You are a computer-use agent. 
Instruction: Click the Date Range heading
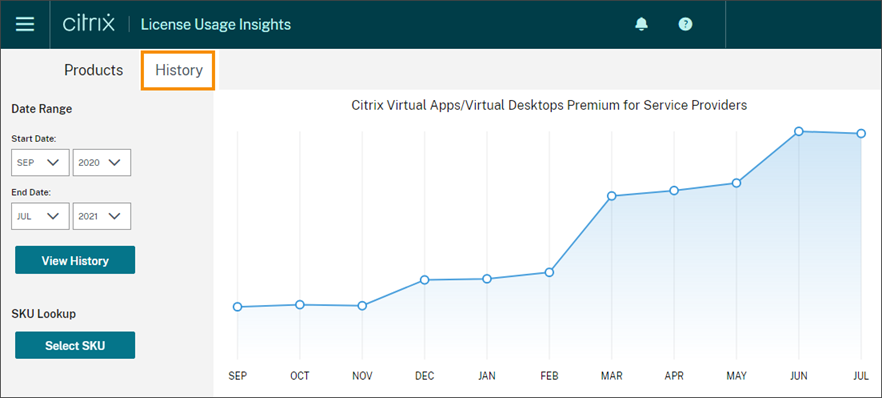coord(42,109)
